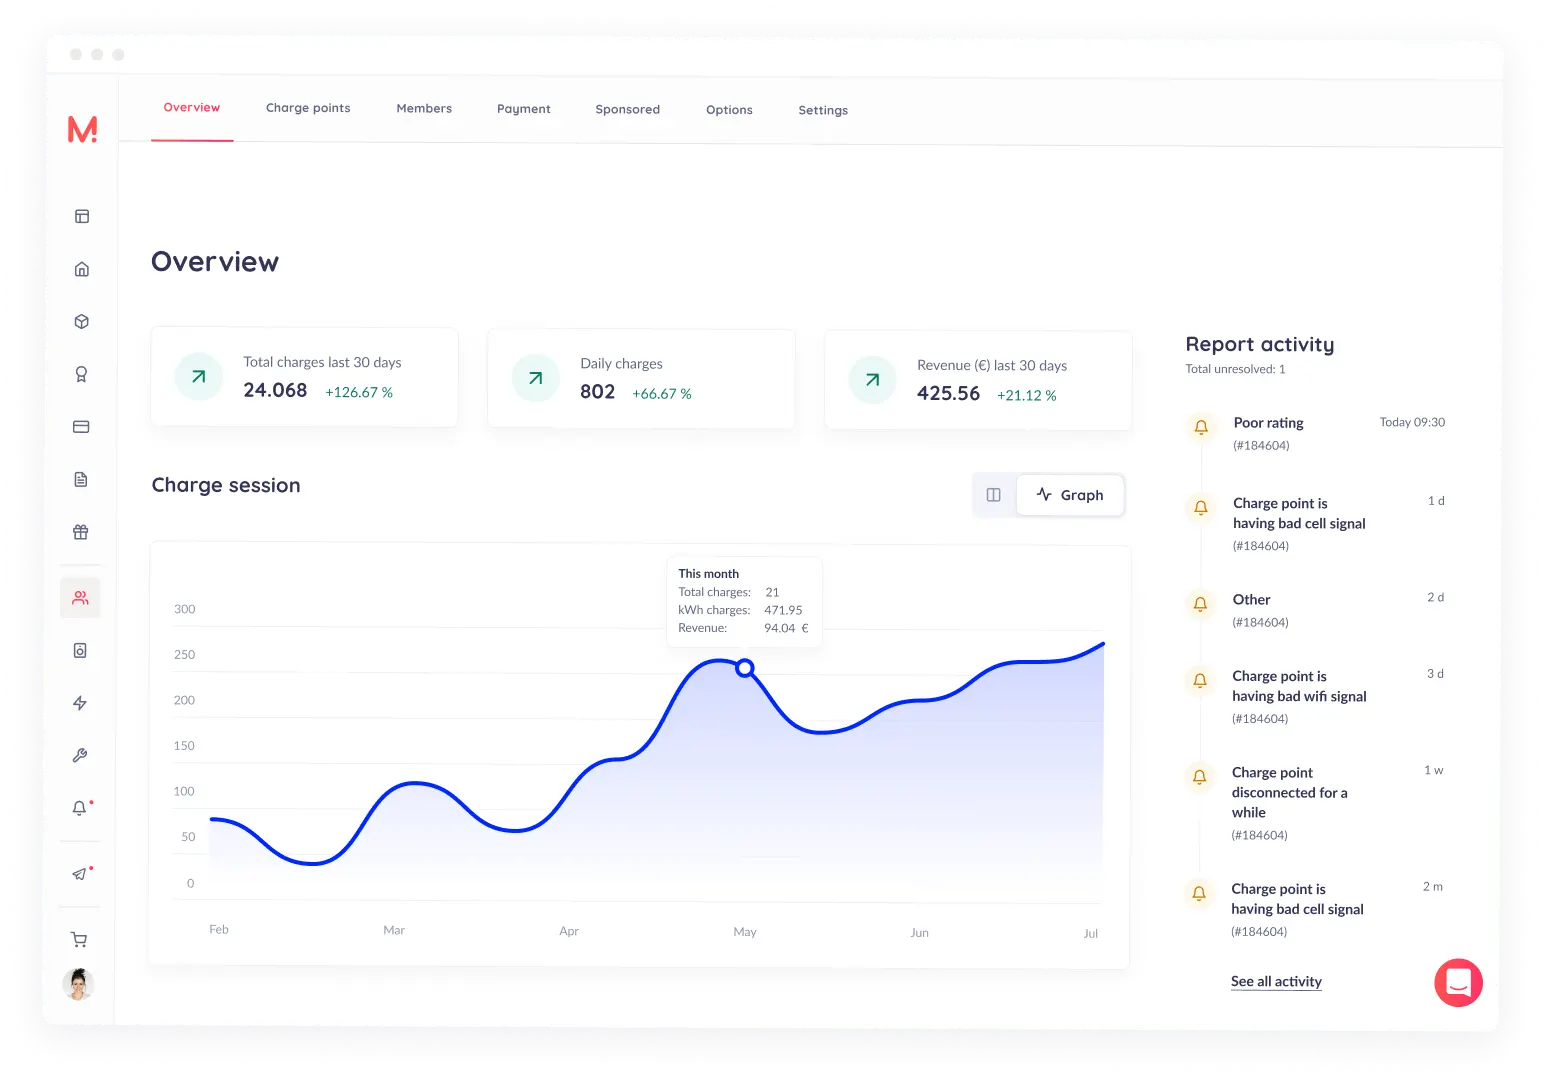Click the bell icon beside Other report
The width and height of the screenshot is (1544, 1079).
(x=1200, y=604)
